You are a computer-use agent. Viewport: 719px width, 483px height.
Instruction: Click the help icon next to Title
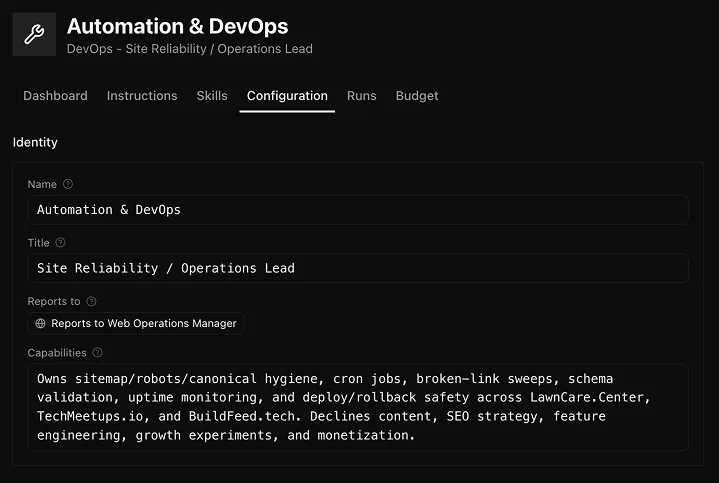pos(61,243)
